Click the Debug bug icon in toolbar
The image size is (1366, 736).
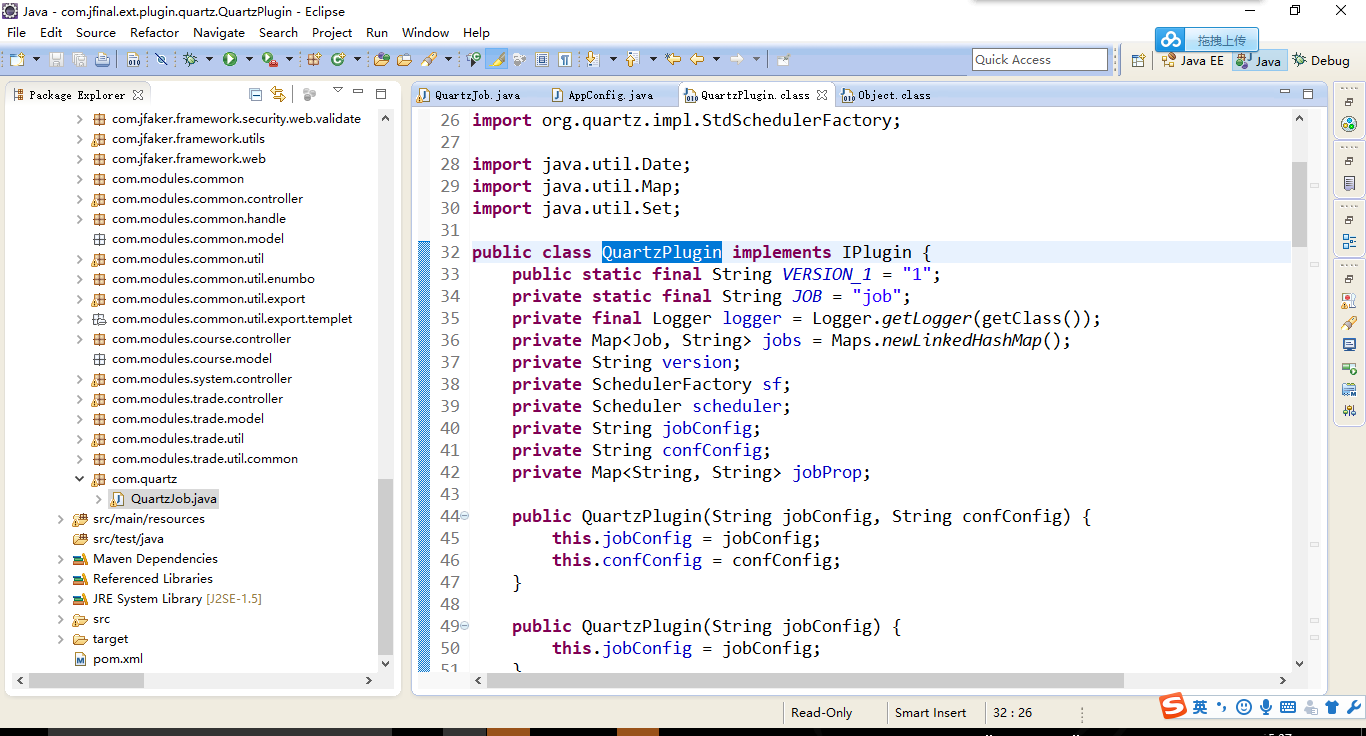tap(190, 60)
